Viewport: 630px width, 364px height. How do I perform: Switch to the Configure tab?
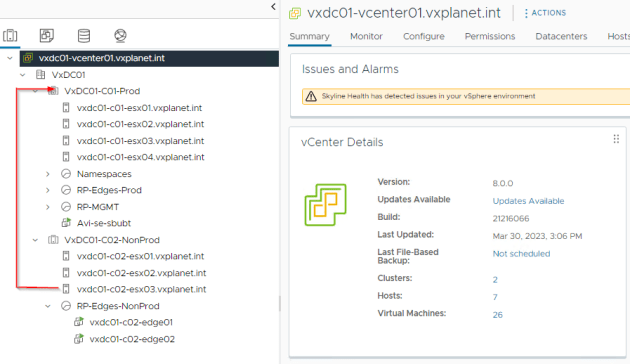pyautogui.click(x=423, y=36)
